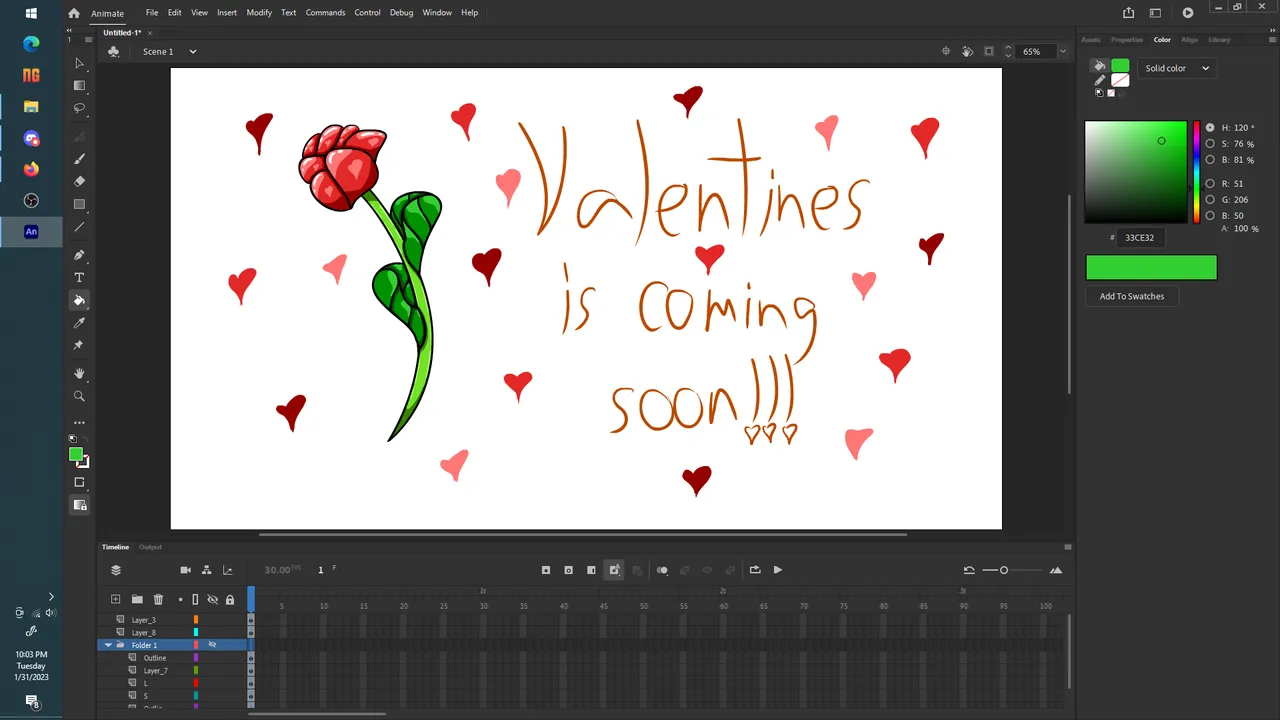Select the R red radio button
The height and width of the screenshot is (720, 1280).
[1210, 184]
